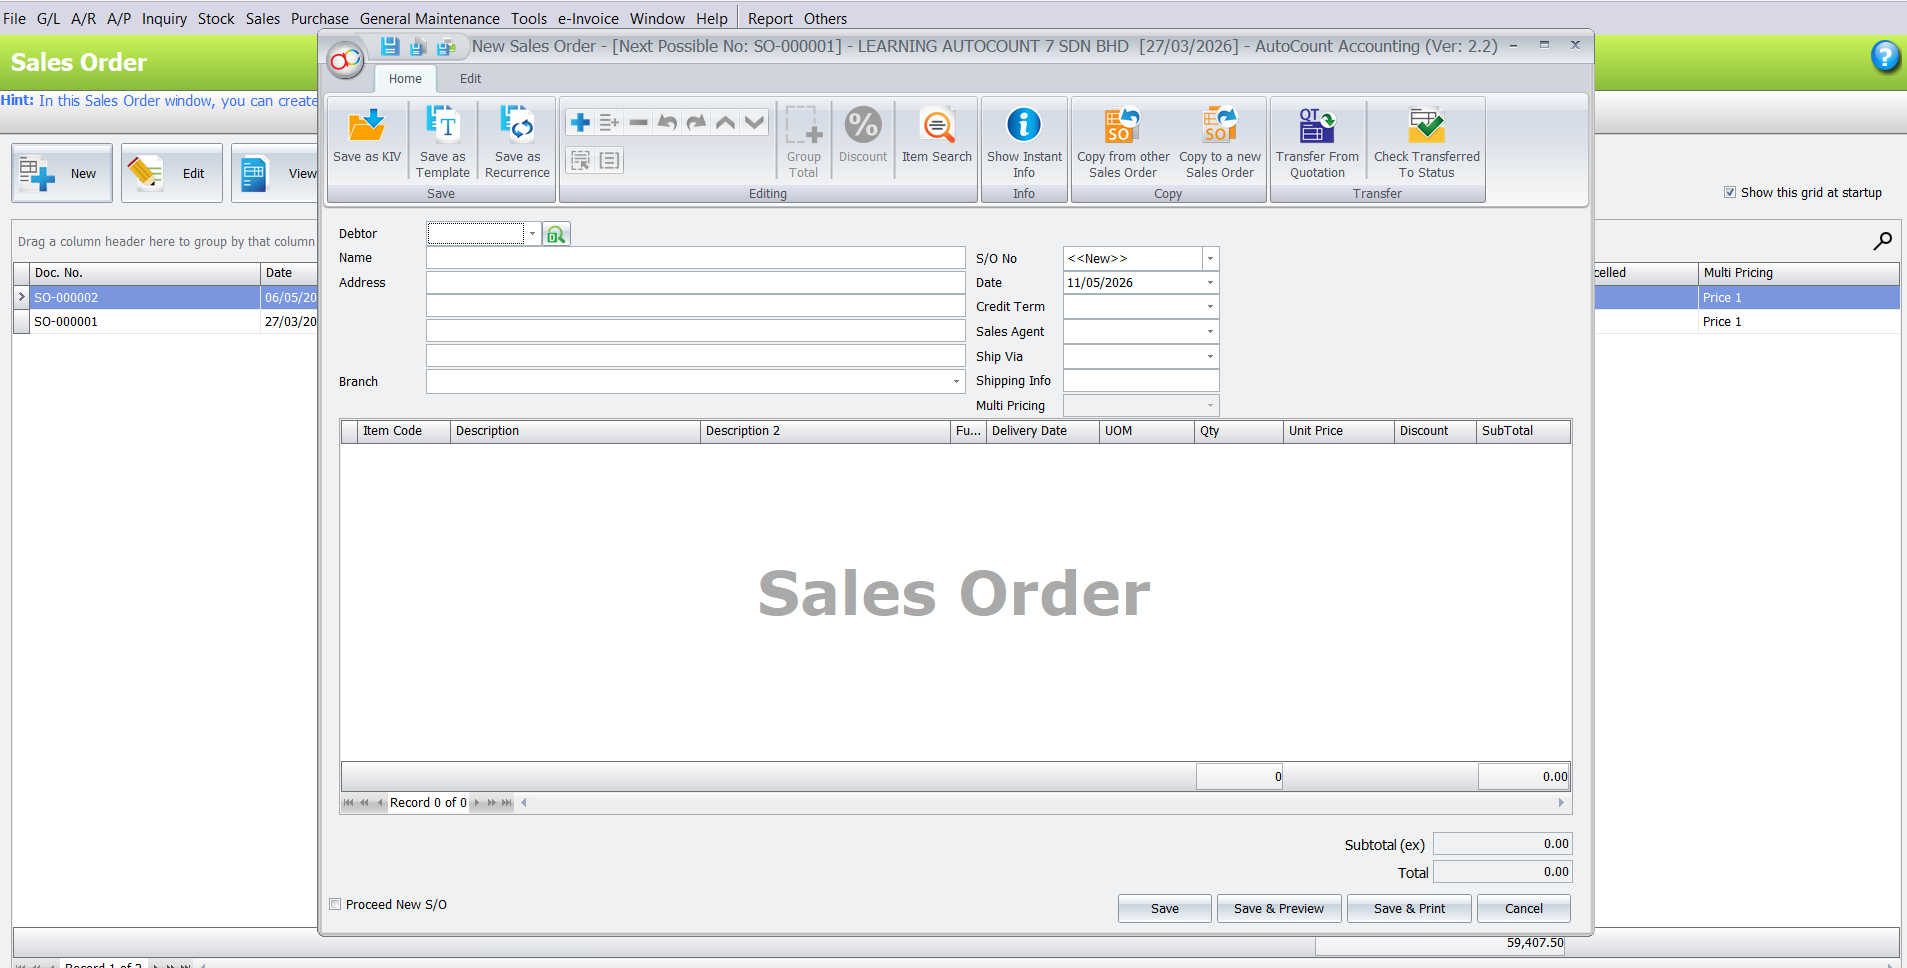Open the Sales Agent dropdown arrow
The height and width of the screenshot is (968, 1907).
point(1210,332)
